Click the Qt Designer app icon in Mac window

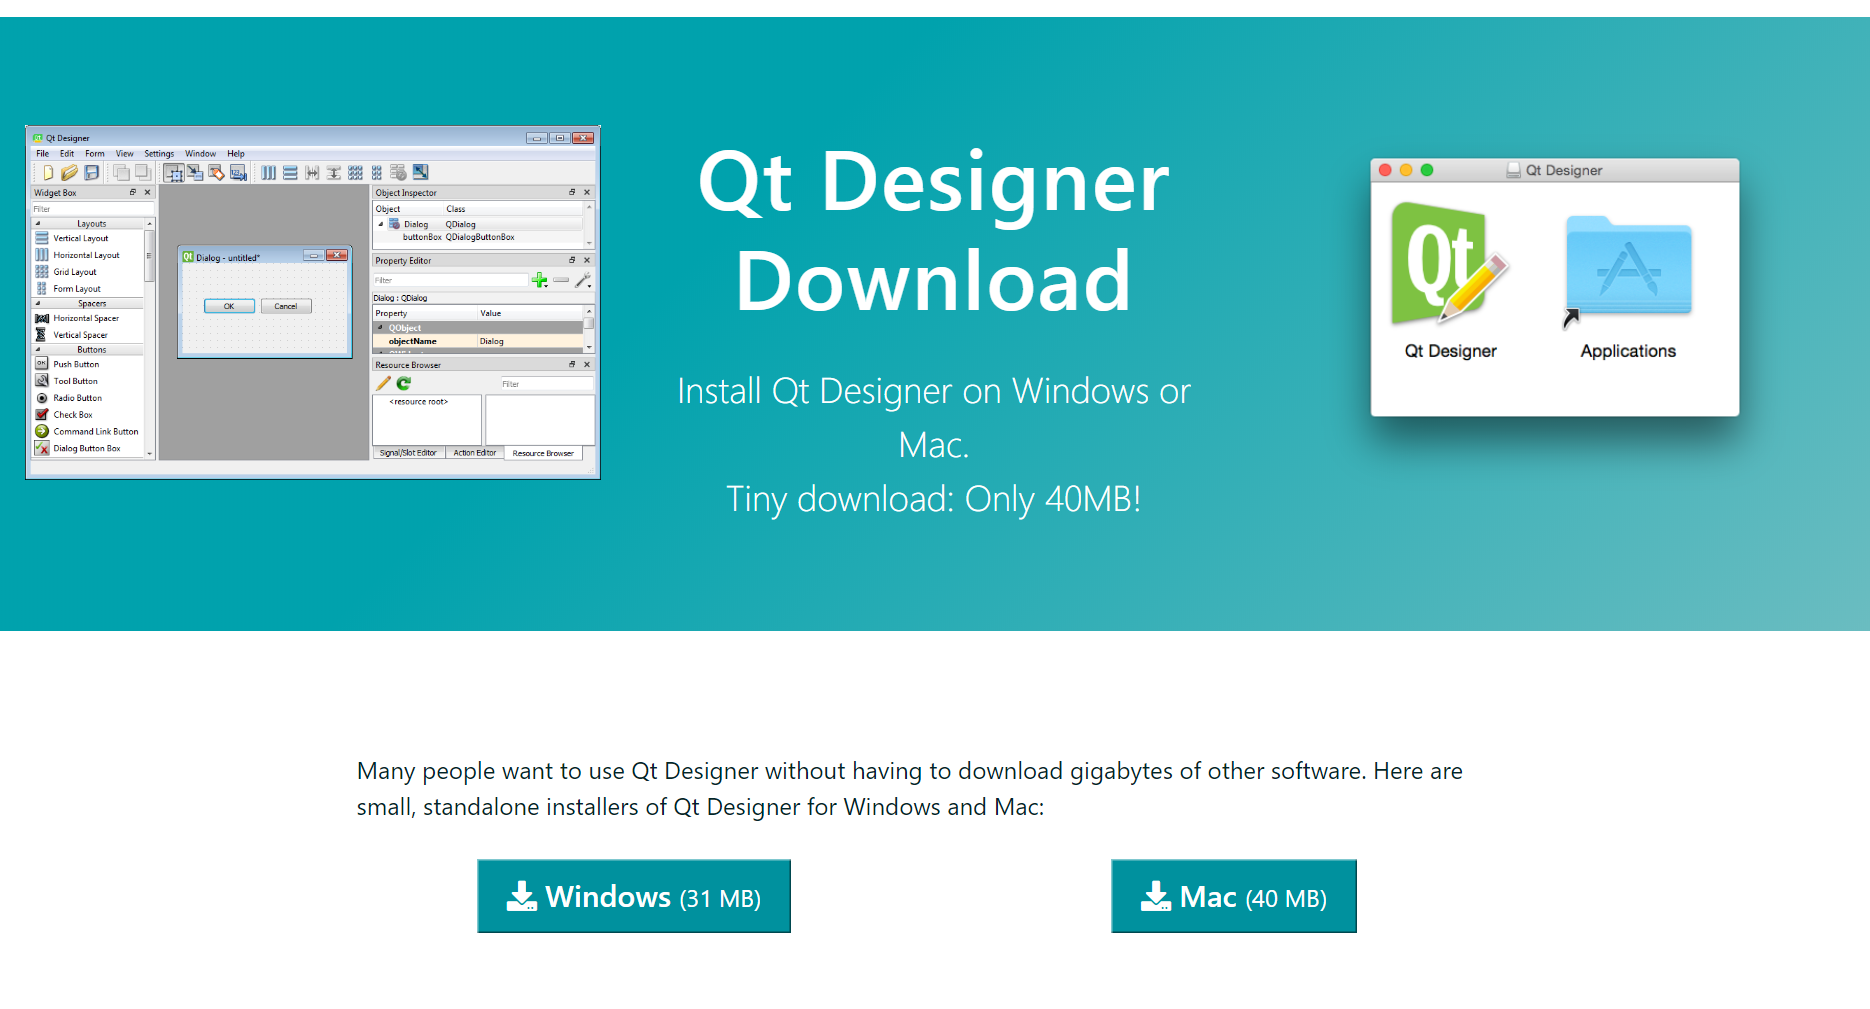[x=1449, y=264]
